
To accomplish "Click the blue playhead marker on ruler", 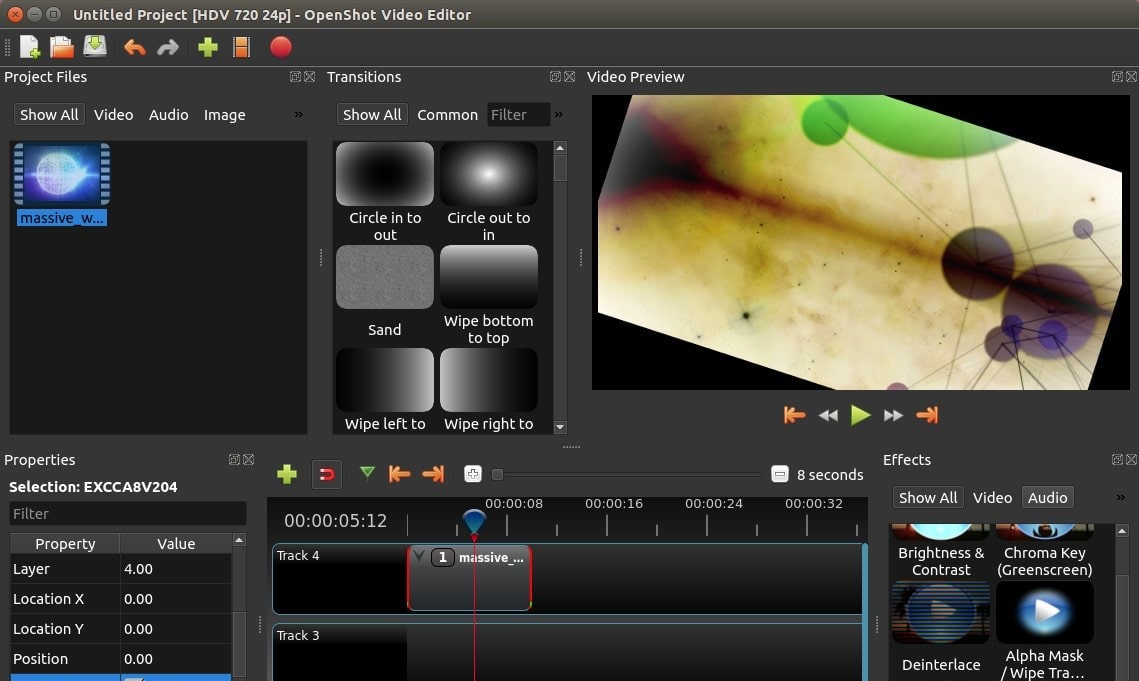I will 474,522.
